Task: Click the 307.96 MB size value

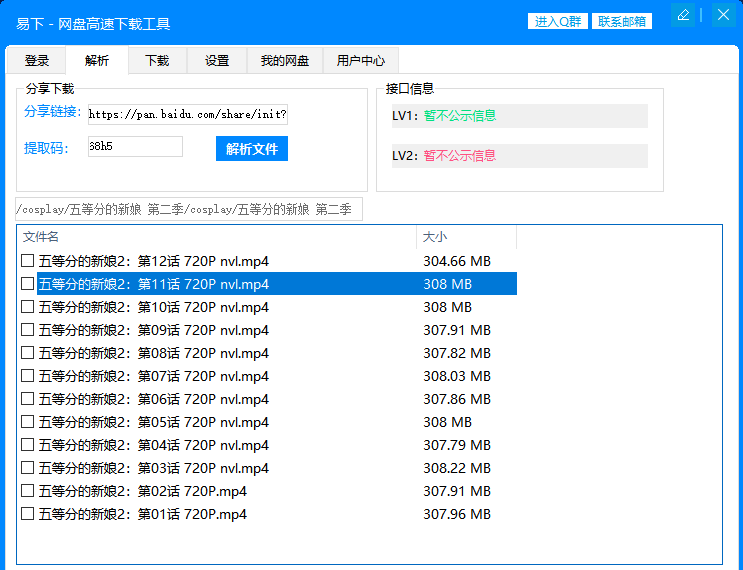Action: [x=457, y=514]
